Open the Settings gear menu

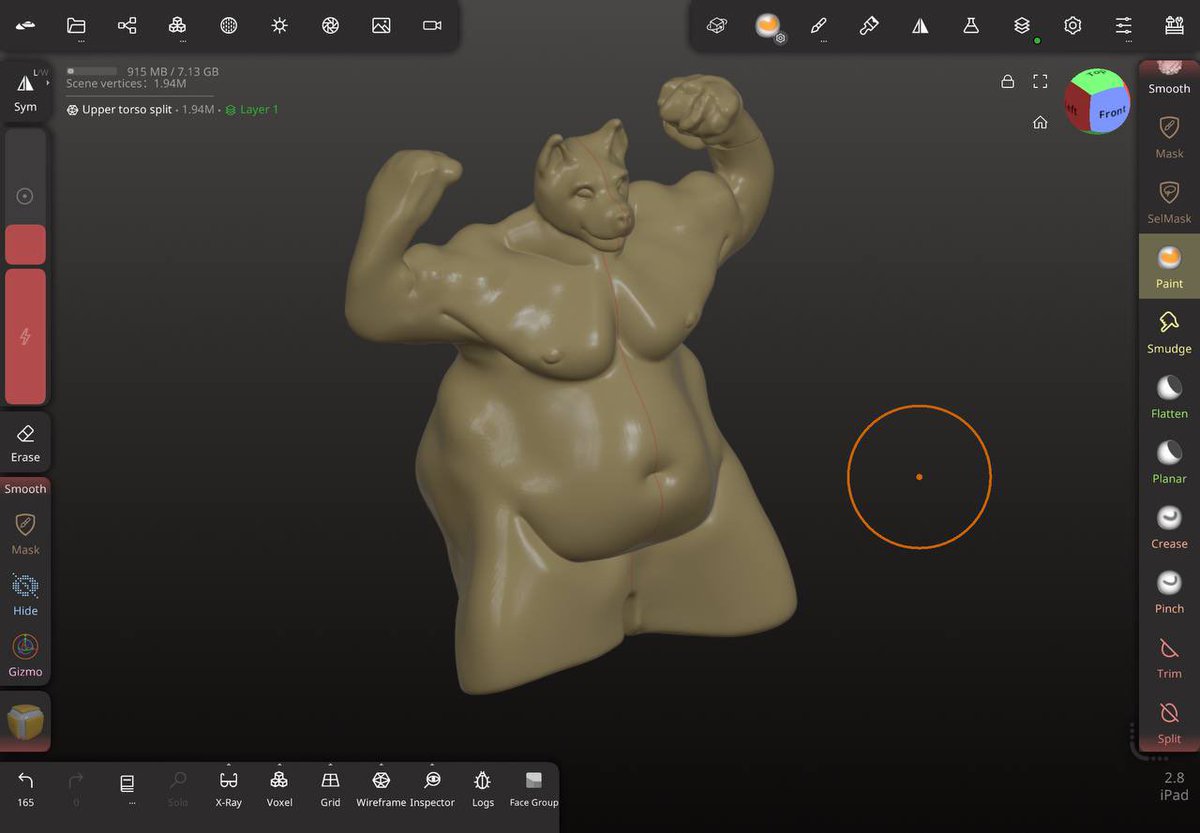coord(1073,26)
